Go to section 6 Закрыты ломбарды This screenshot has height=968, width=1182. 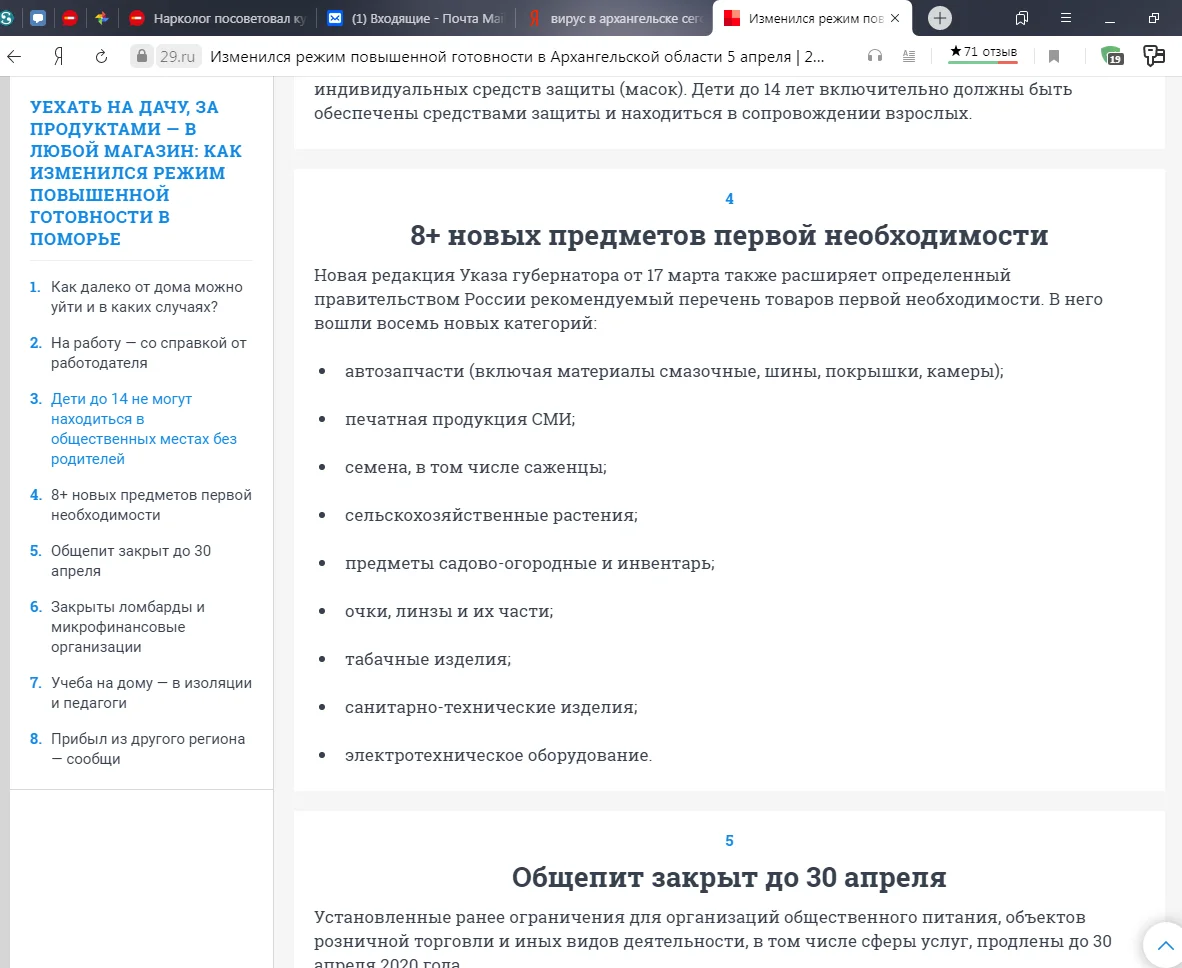[x=127, y=626]
